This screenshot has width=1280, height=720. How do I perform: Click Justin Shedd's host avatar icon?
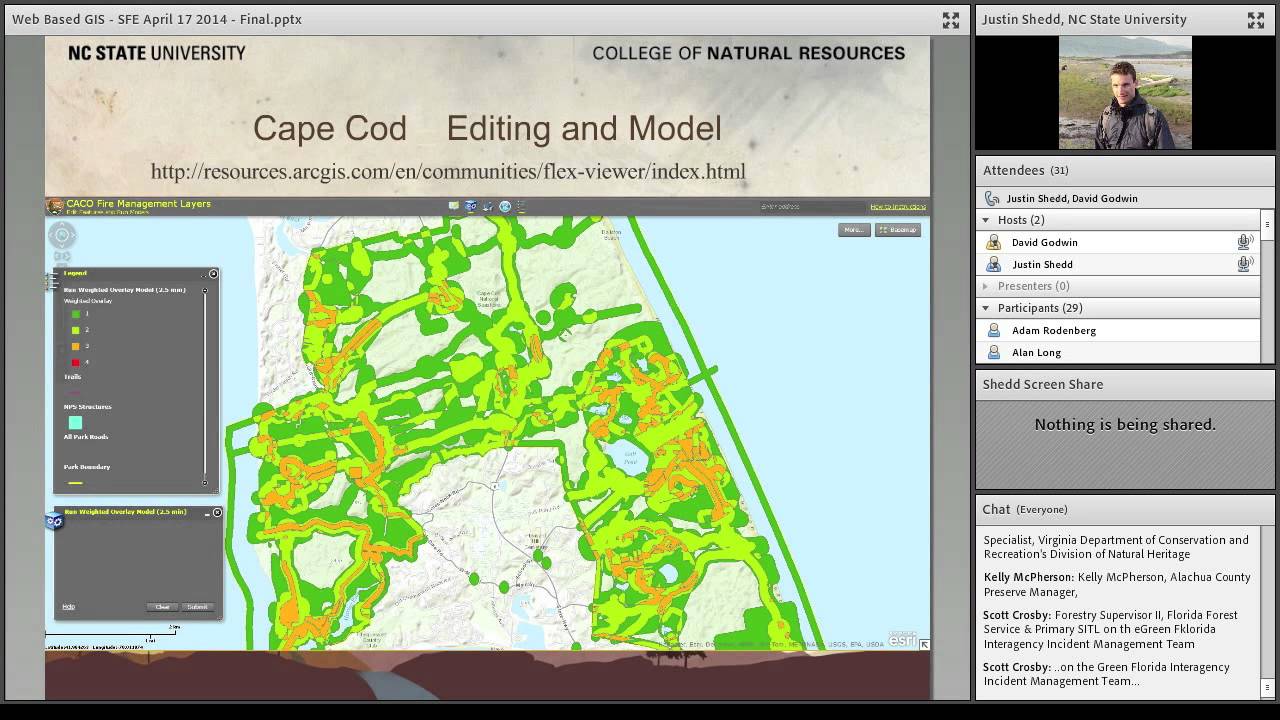pos(993,264)
